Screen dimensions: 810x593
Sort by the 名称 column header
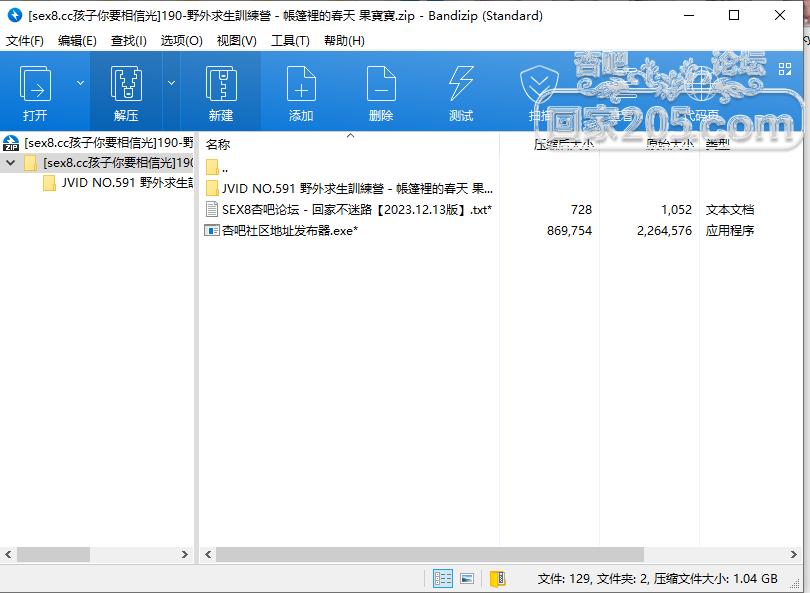tap(218, 145)
